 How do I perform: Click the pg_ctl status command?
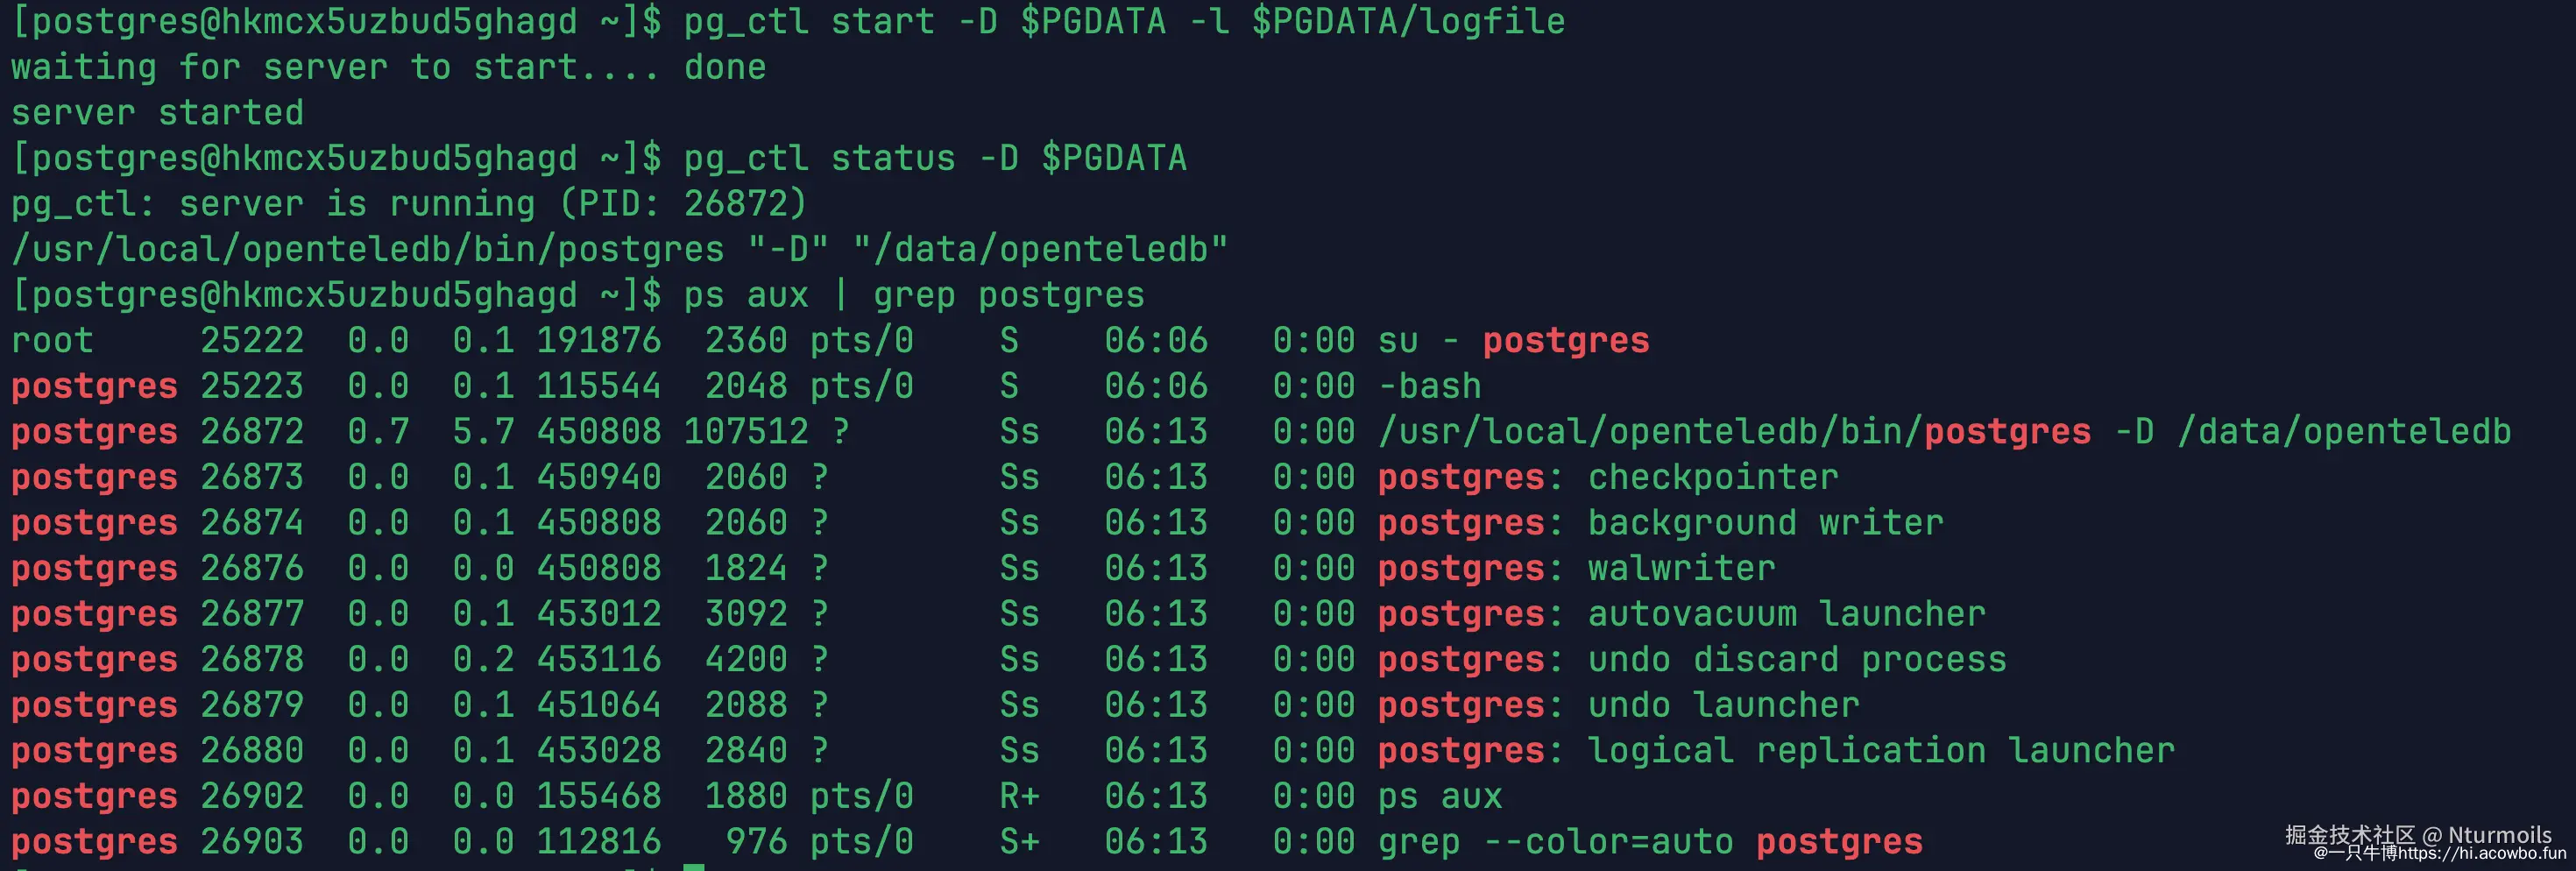point(935,158)
